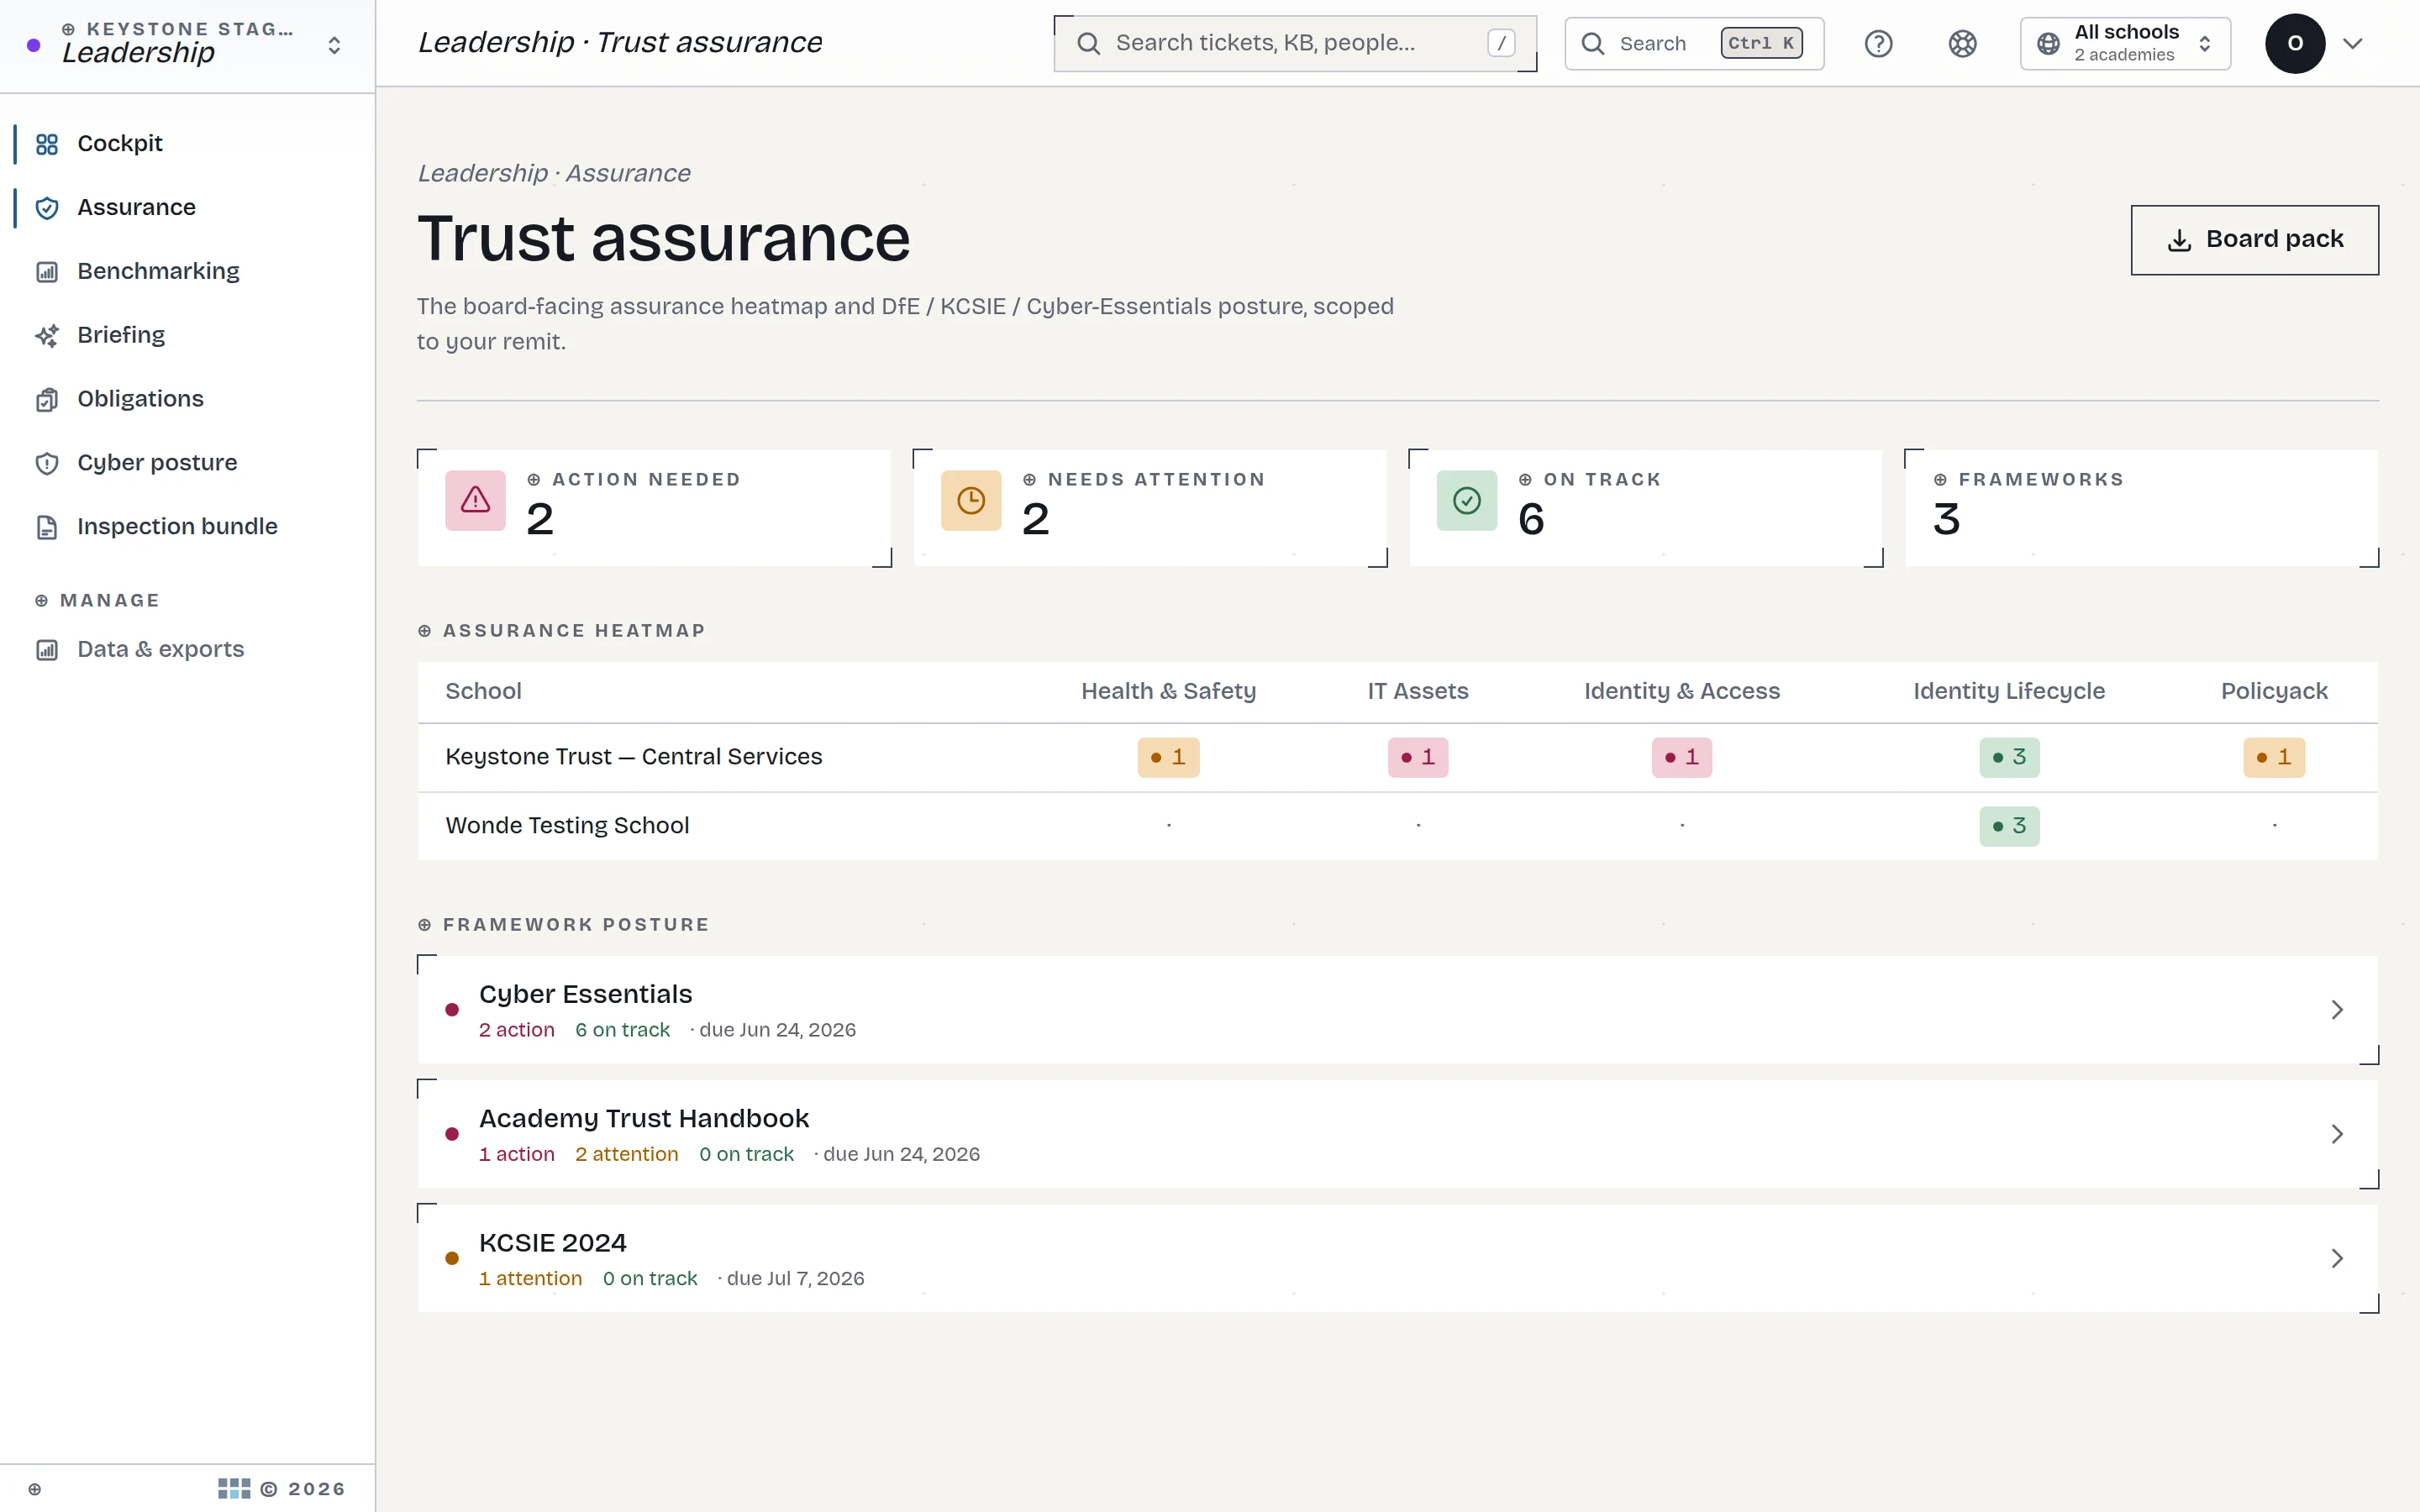2420x1512 pixels.
Task: Click the Briefing sparkle icon
Action: pyautogui.click(x=47, y=336)
